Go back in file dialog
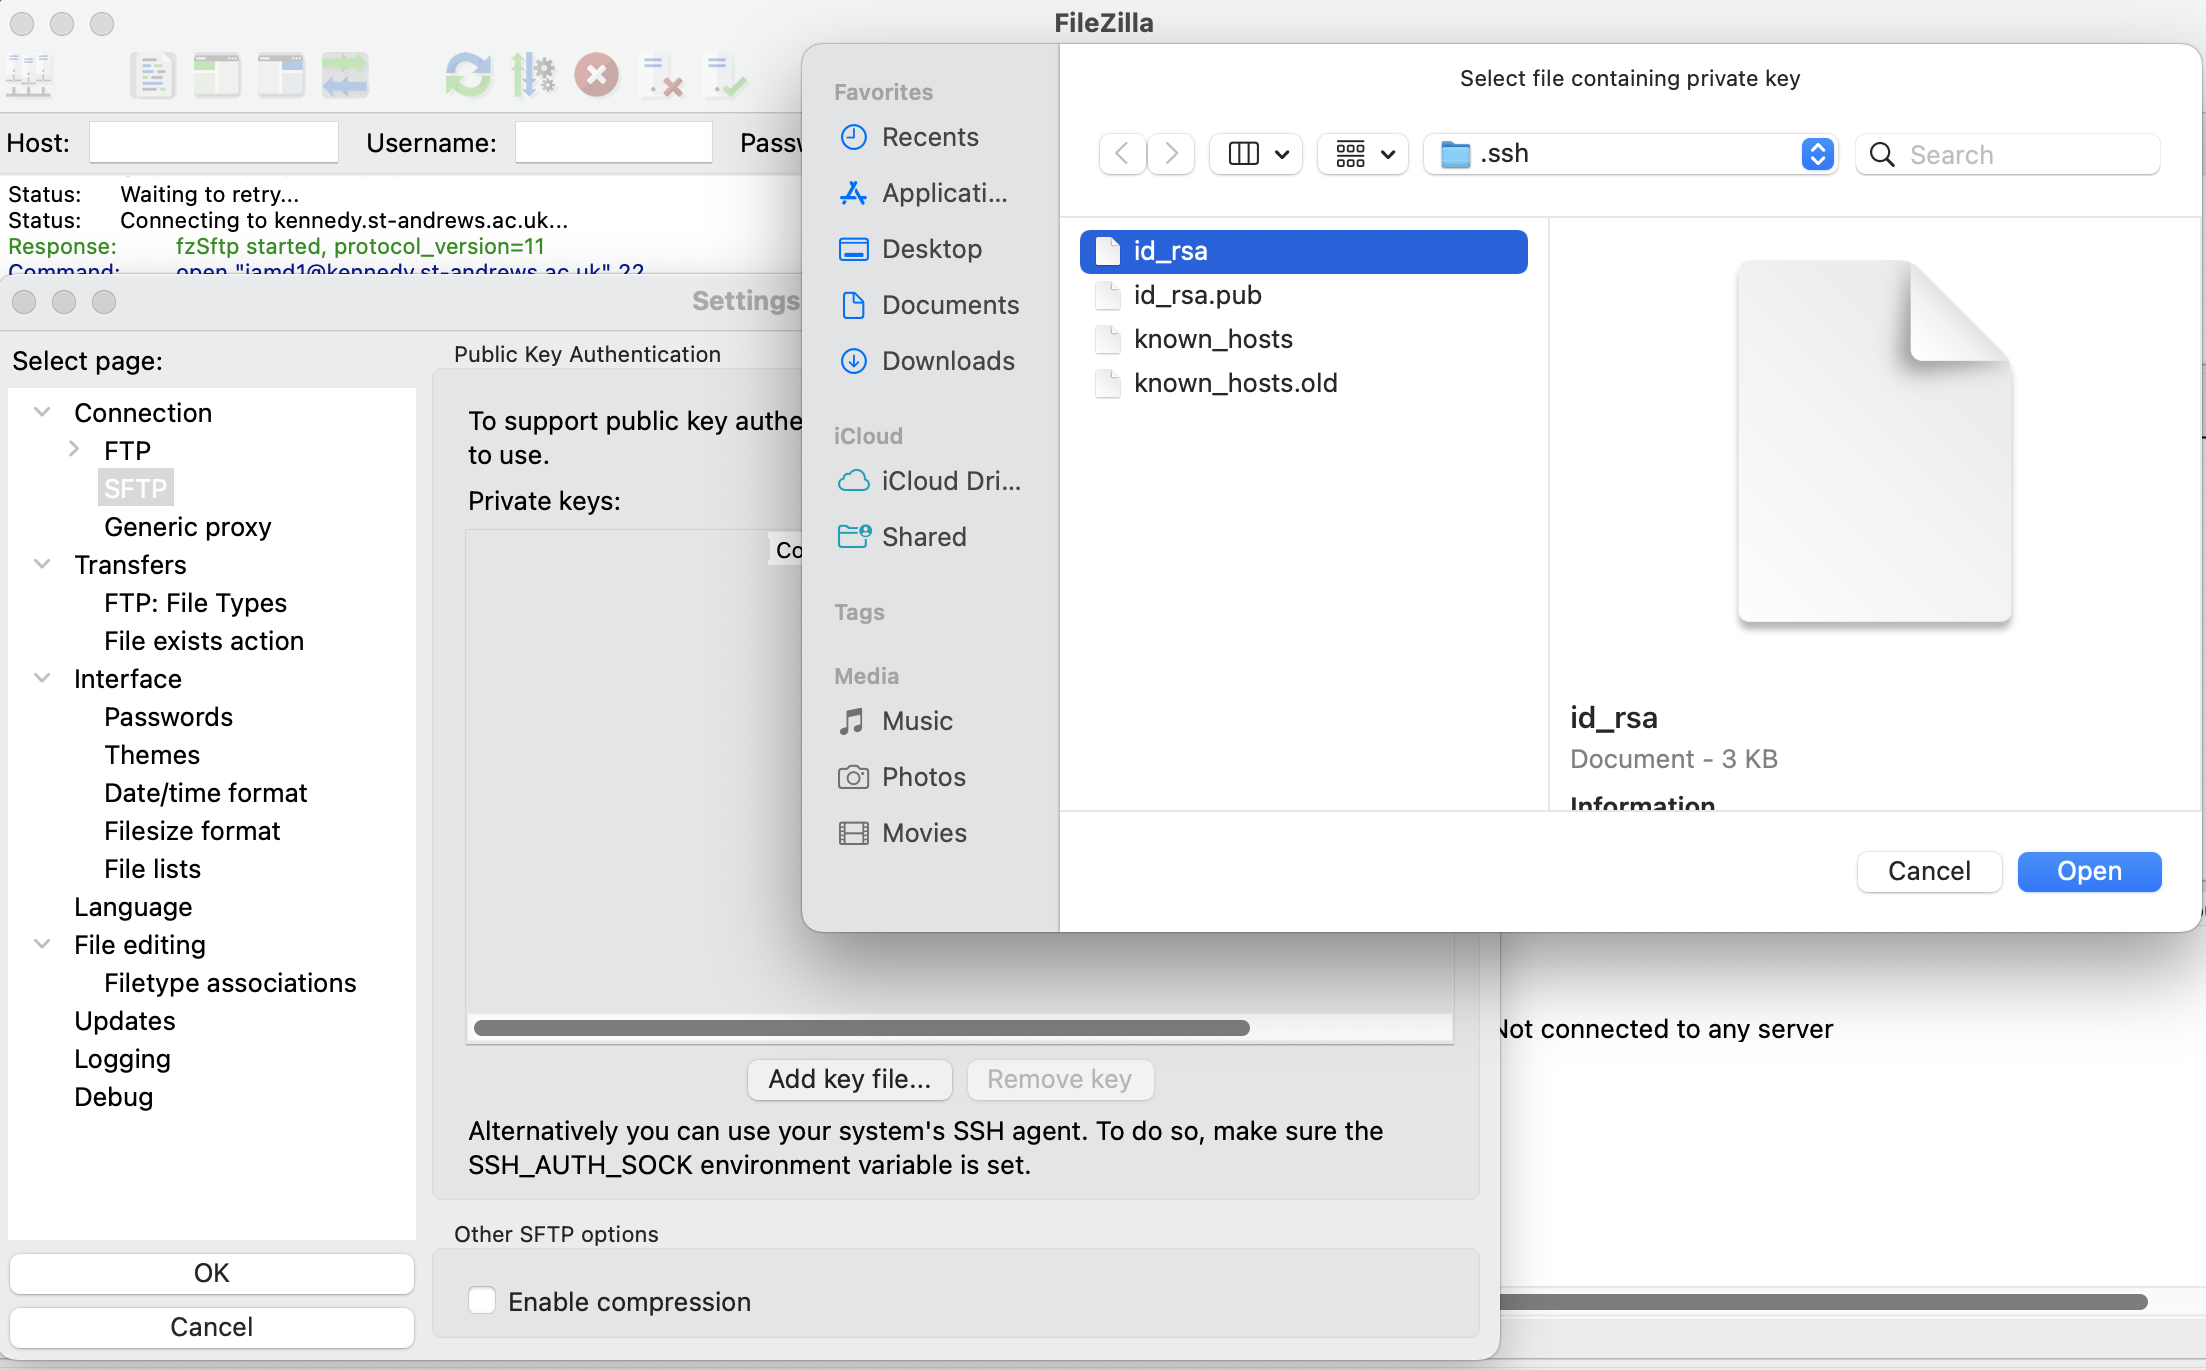The height and width of the screenshot is (1370, 2206). coord(1122,154)
